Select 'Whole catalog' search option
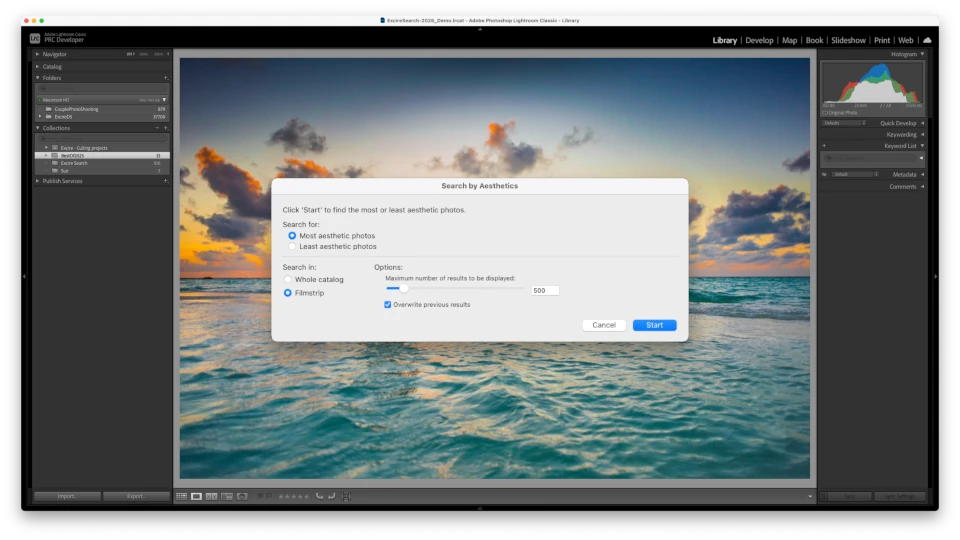This screenshot has width=960, height=540. pyautogui.click(x=288, y=279)
